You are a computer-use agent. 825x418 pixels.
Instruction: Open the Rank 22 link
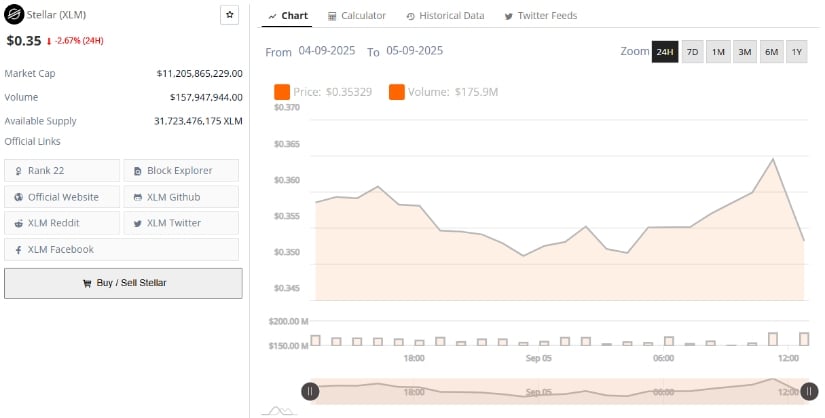(x=62, y=171)
